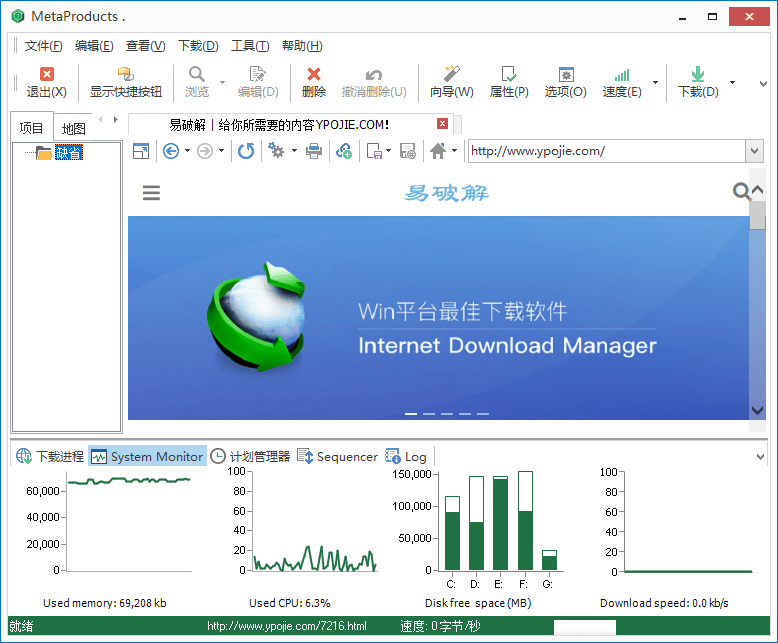
Task: Open the save page dropdown arrow
Action: tap(389, 151)
